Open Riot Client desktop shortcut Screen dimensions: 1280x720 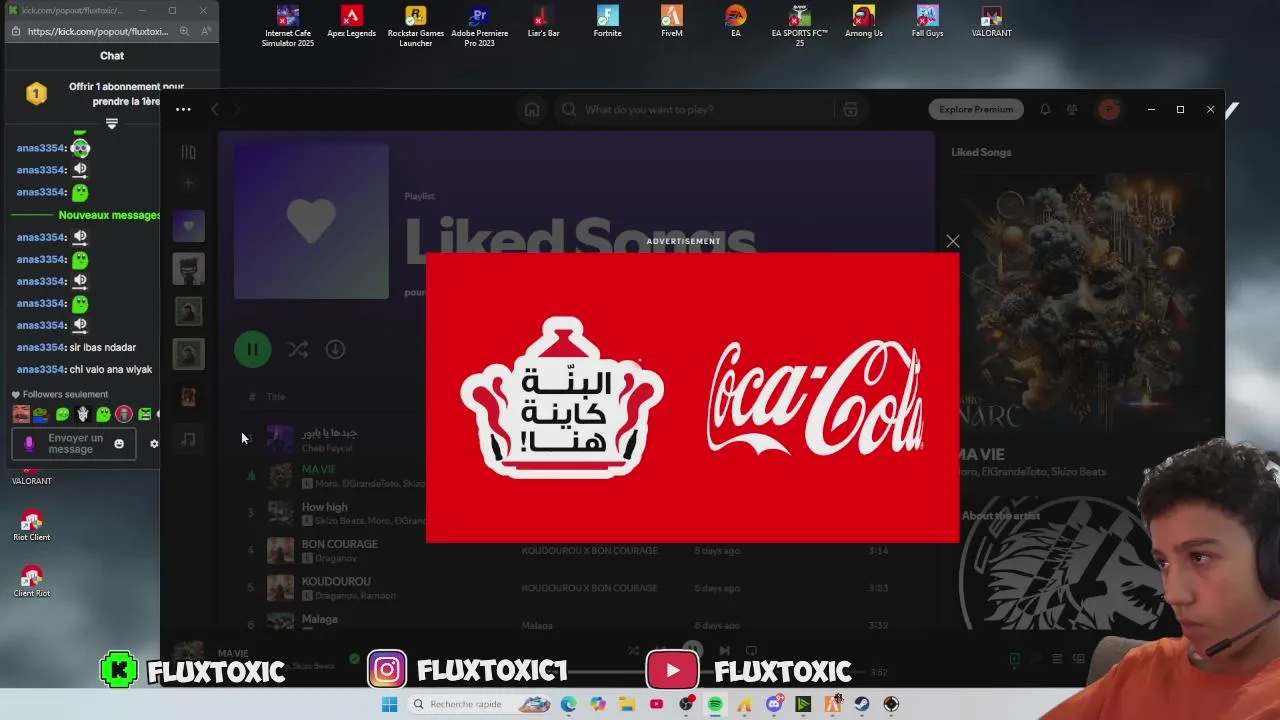tap(32, 526)
